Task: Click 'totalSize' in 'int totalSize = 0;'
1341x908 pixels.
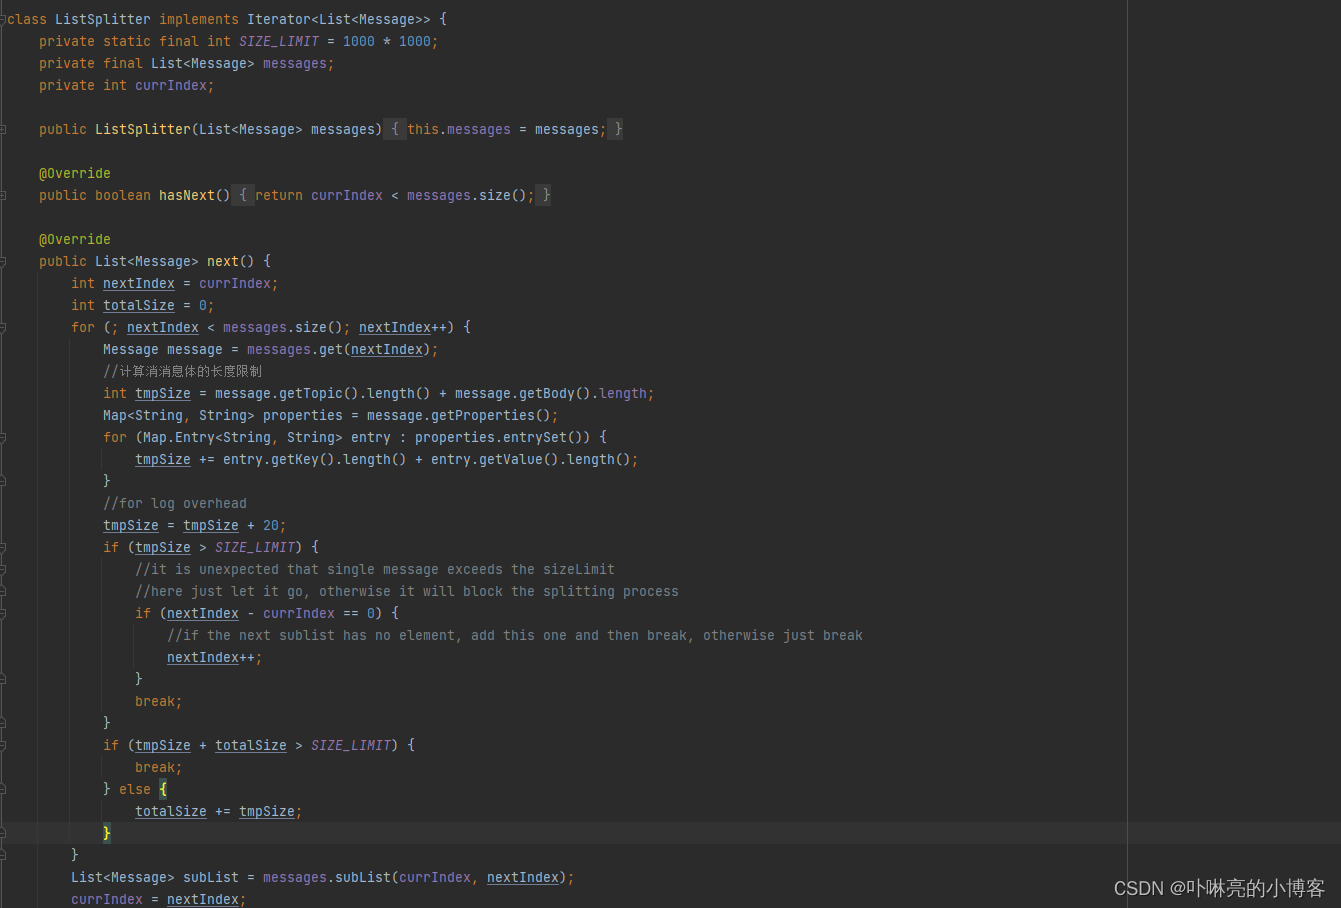Action: [x=139, y=305]
